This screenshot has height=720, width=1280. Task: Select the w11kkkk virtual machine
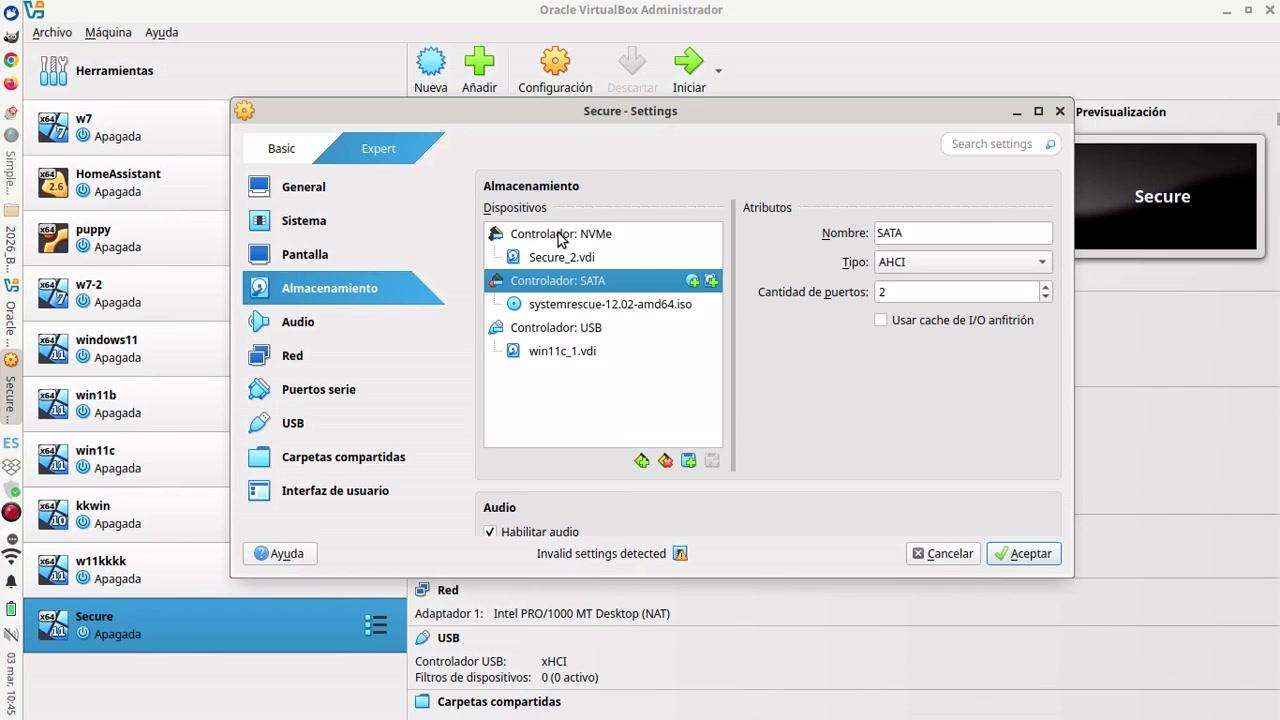coord(127,570)
